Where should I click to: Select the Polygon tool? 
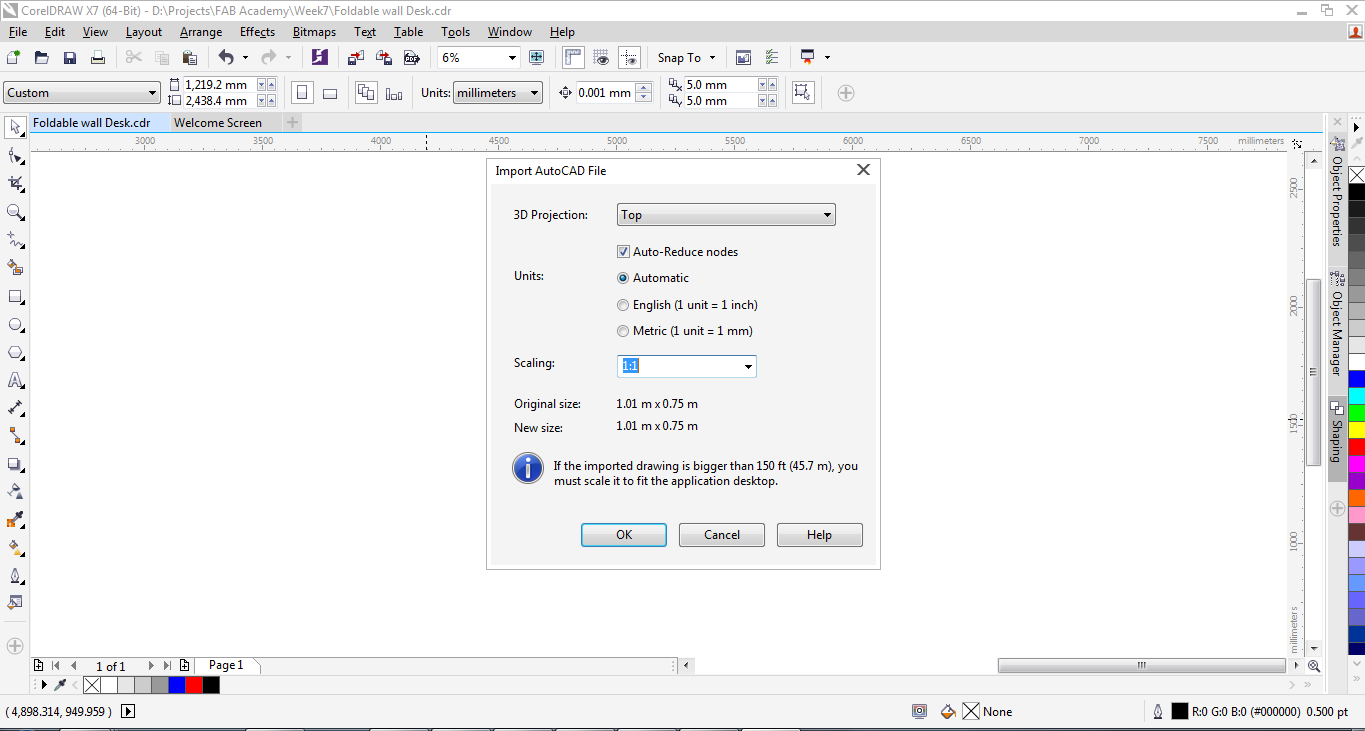pos(15,353)
